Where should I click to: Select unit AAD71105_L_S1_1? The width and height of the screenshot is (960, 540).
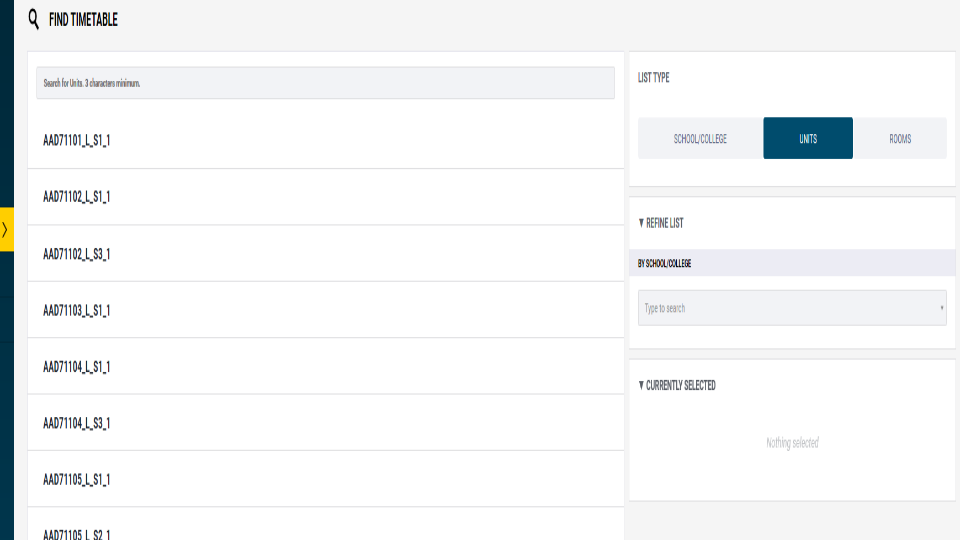[x=326, y=479]
